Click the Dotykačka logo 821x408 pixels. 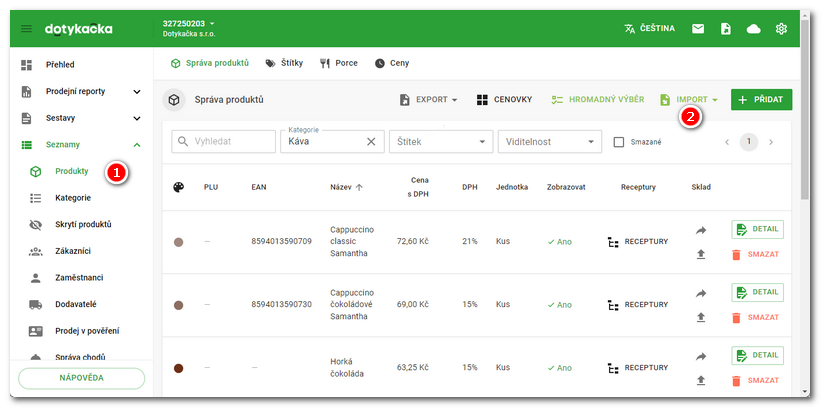tap(79, 29)
